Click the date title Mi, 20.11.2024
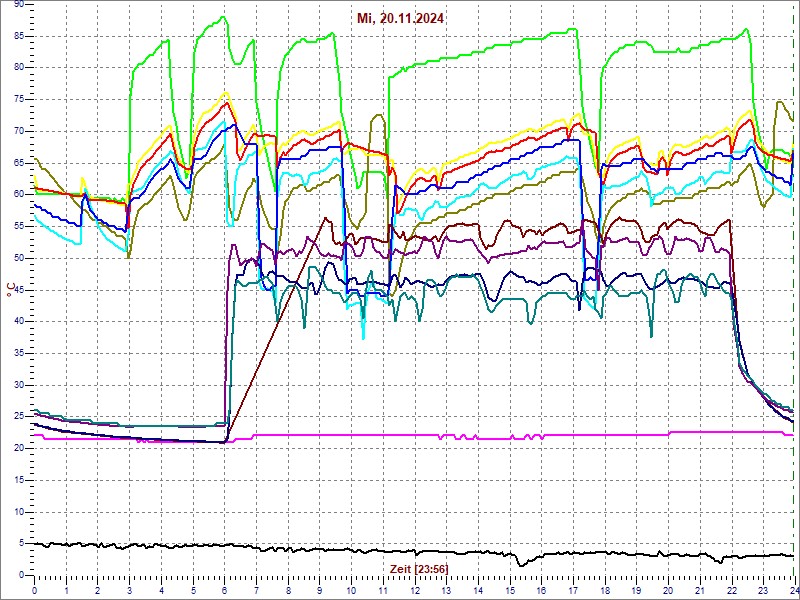 399,19
